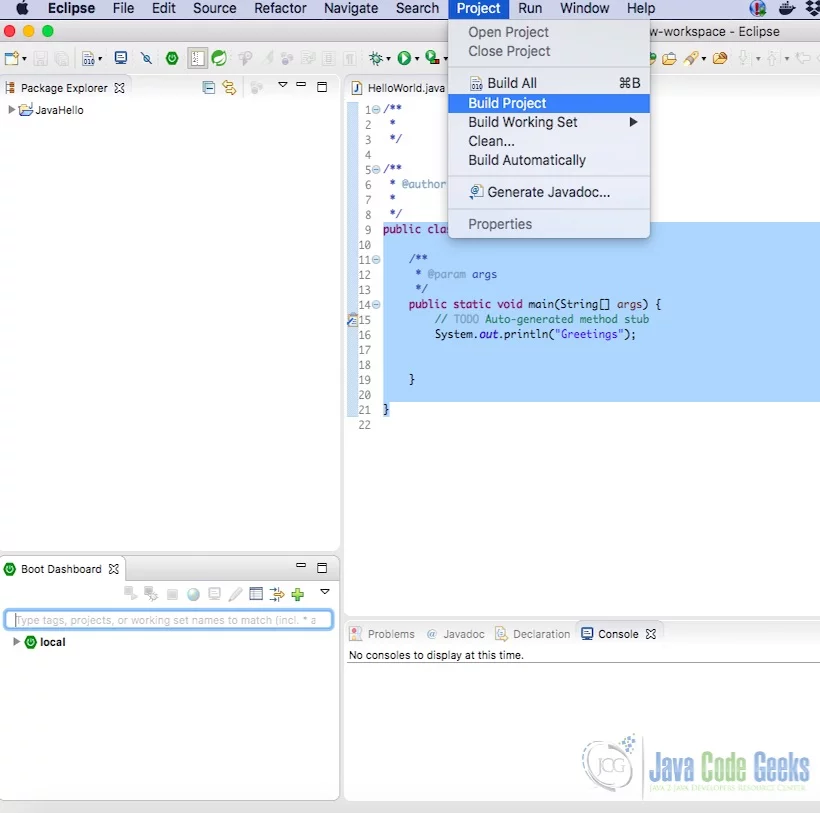Viewport: 820px width, 813px height.
Task: Click the Boot Dashboard pencil edit icon
Action: pyautogui.click(x=235, y=594)
